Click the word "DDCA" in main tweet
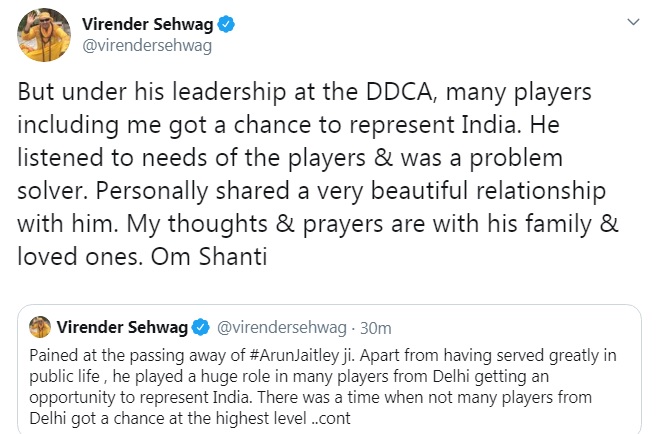Viewport: 656px width, 434px height. pos(401,92)
